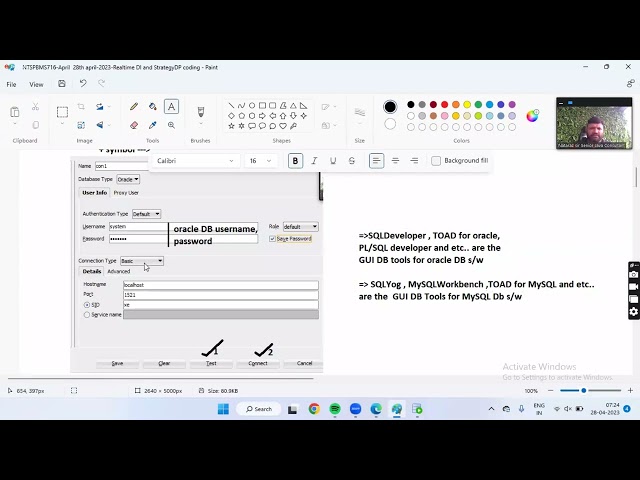Center align the text
The width and height of the screenshot is (640, 480).
pos(396,161)
